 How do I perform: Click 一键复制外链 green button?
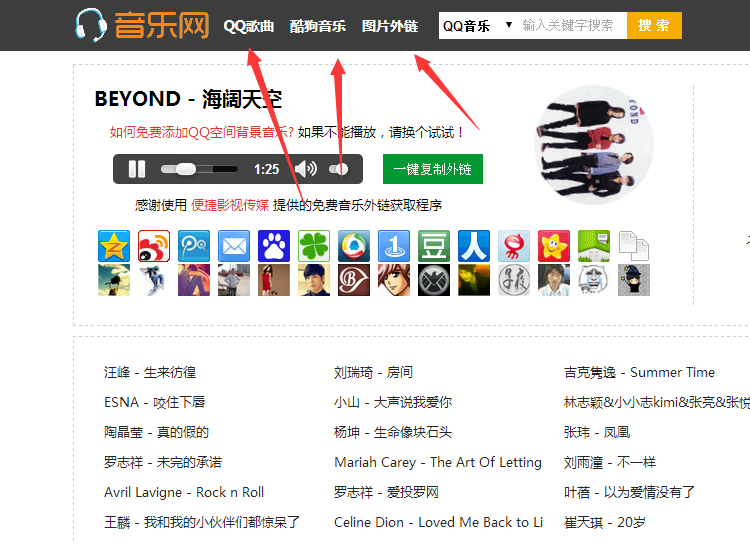tap(433, 169)
